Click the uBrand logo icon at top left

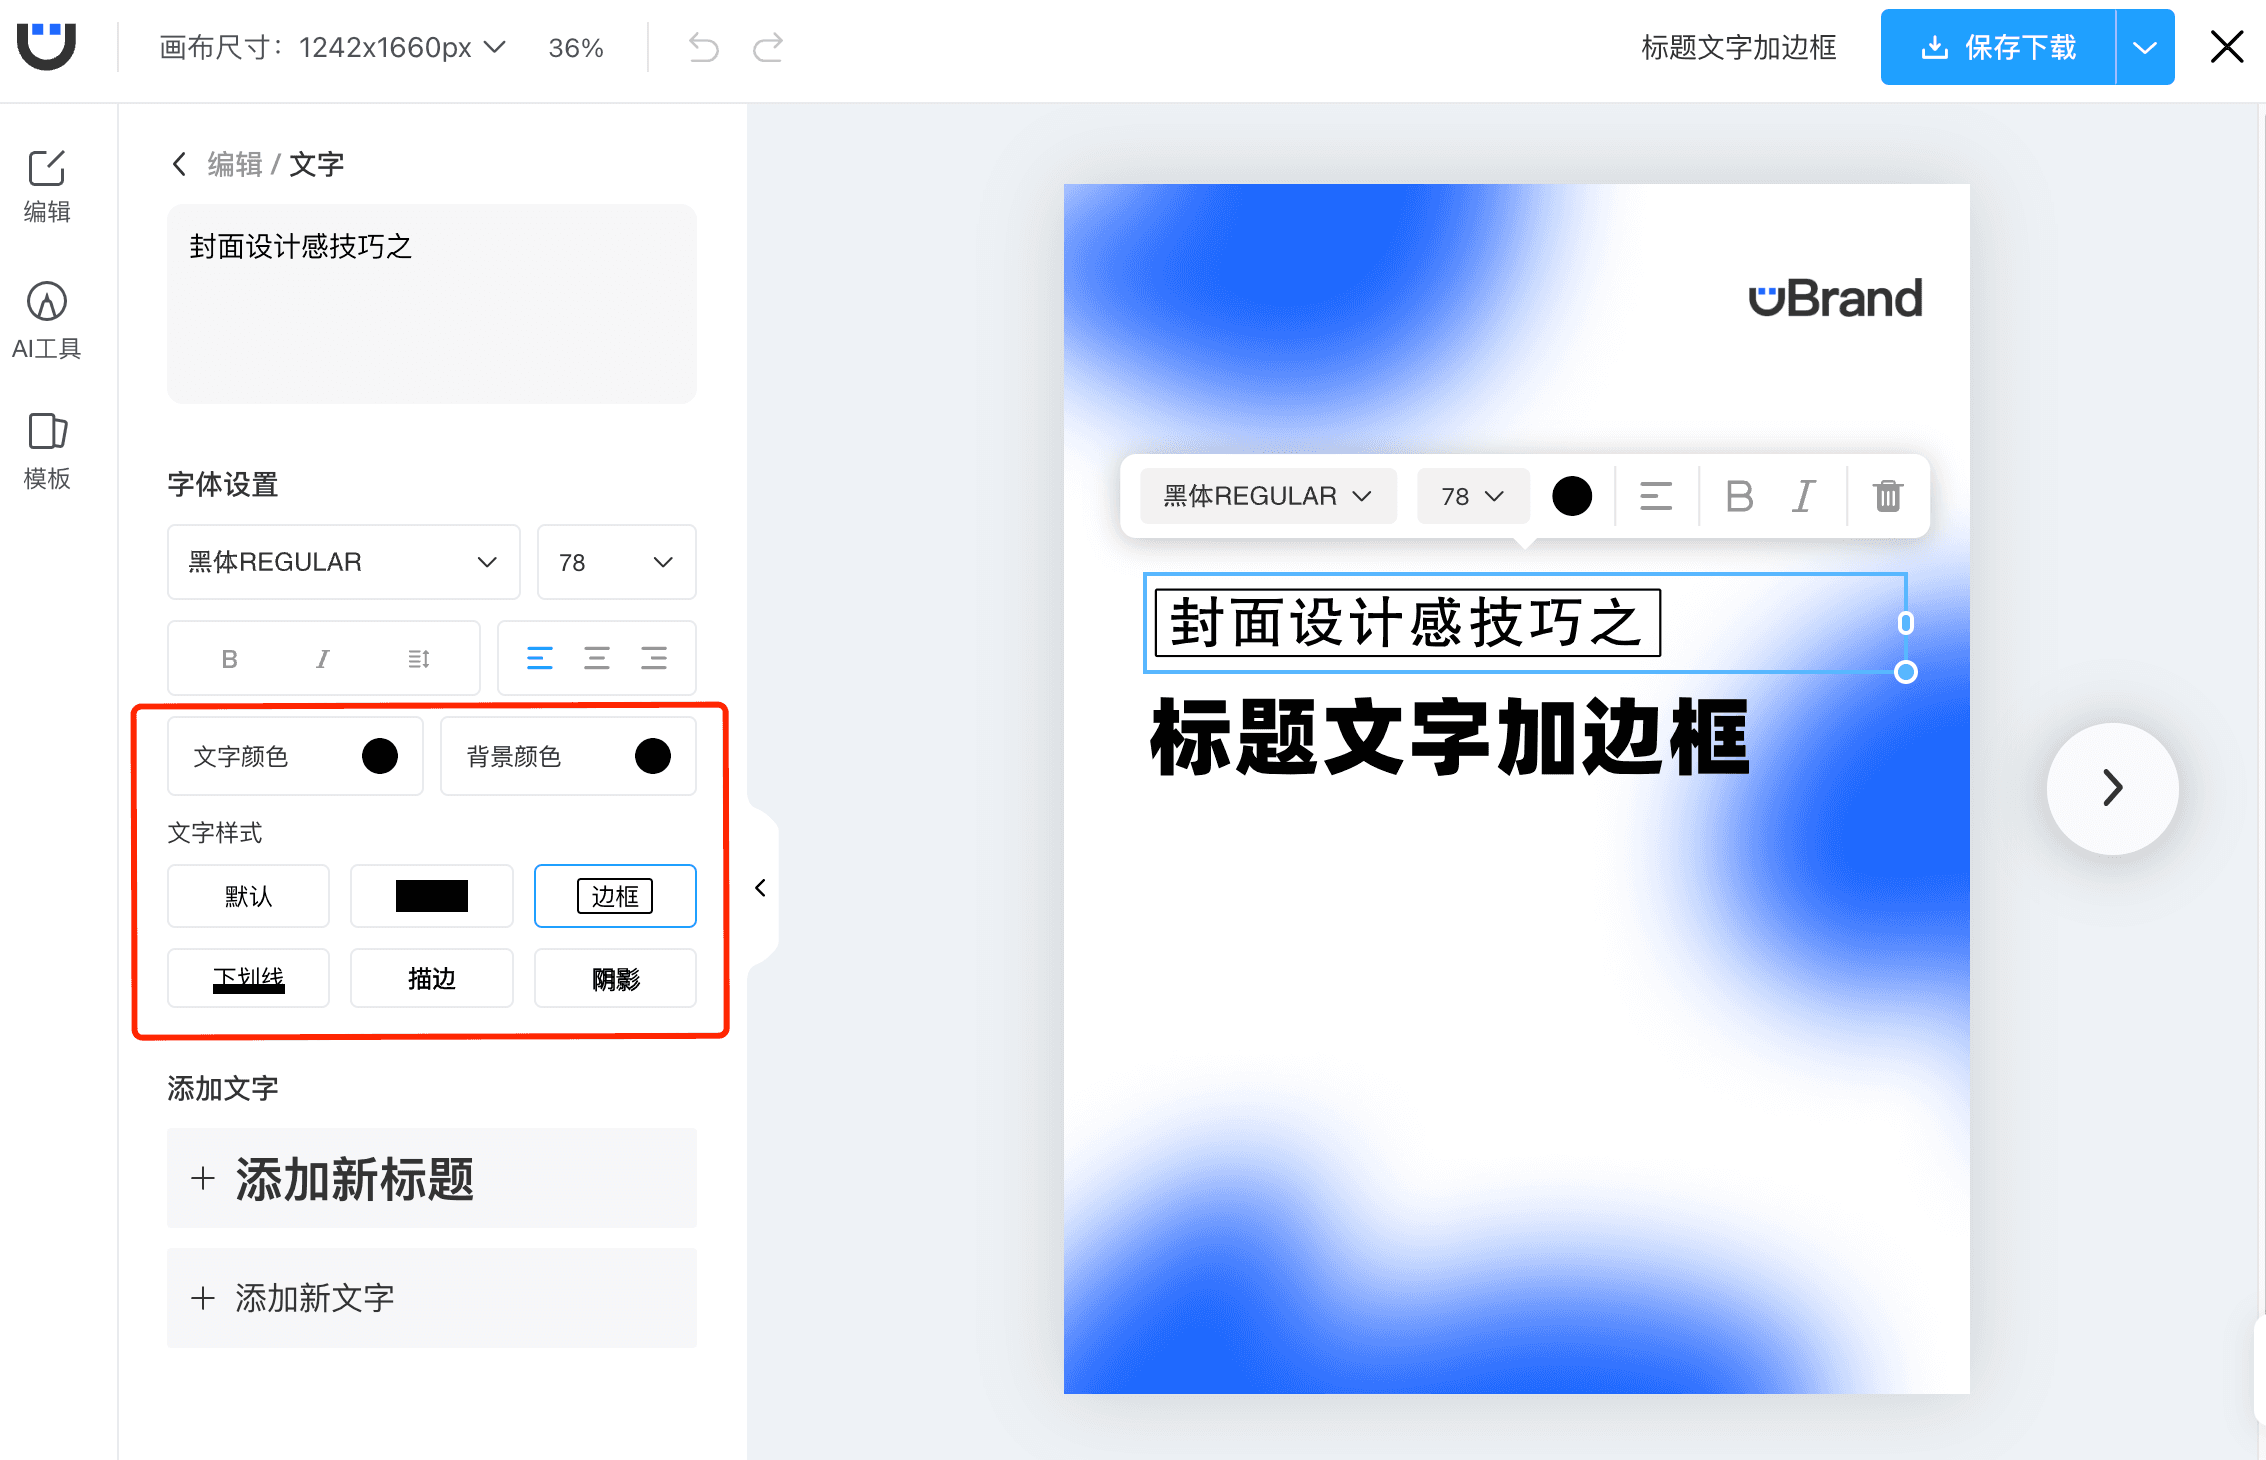(x=46, y=46)
